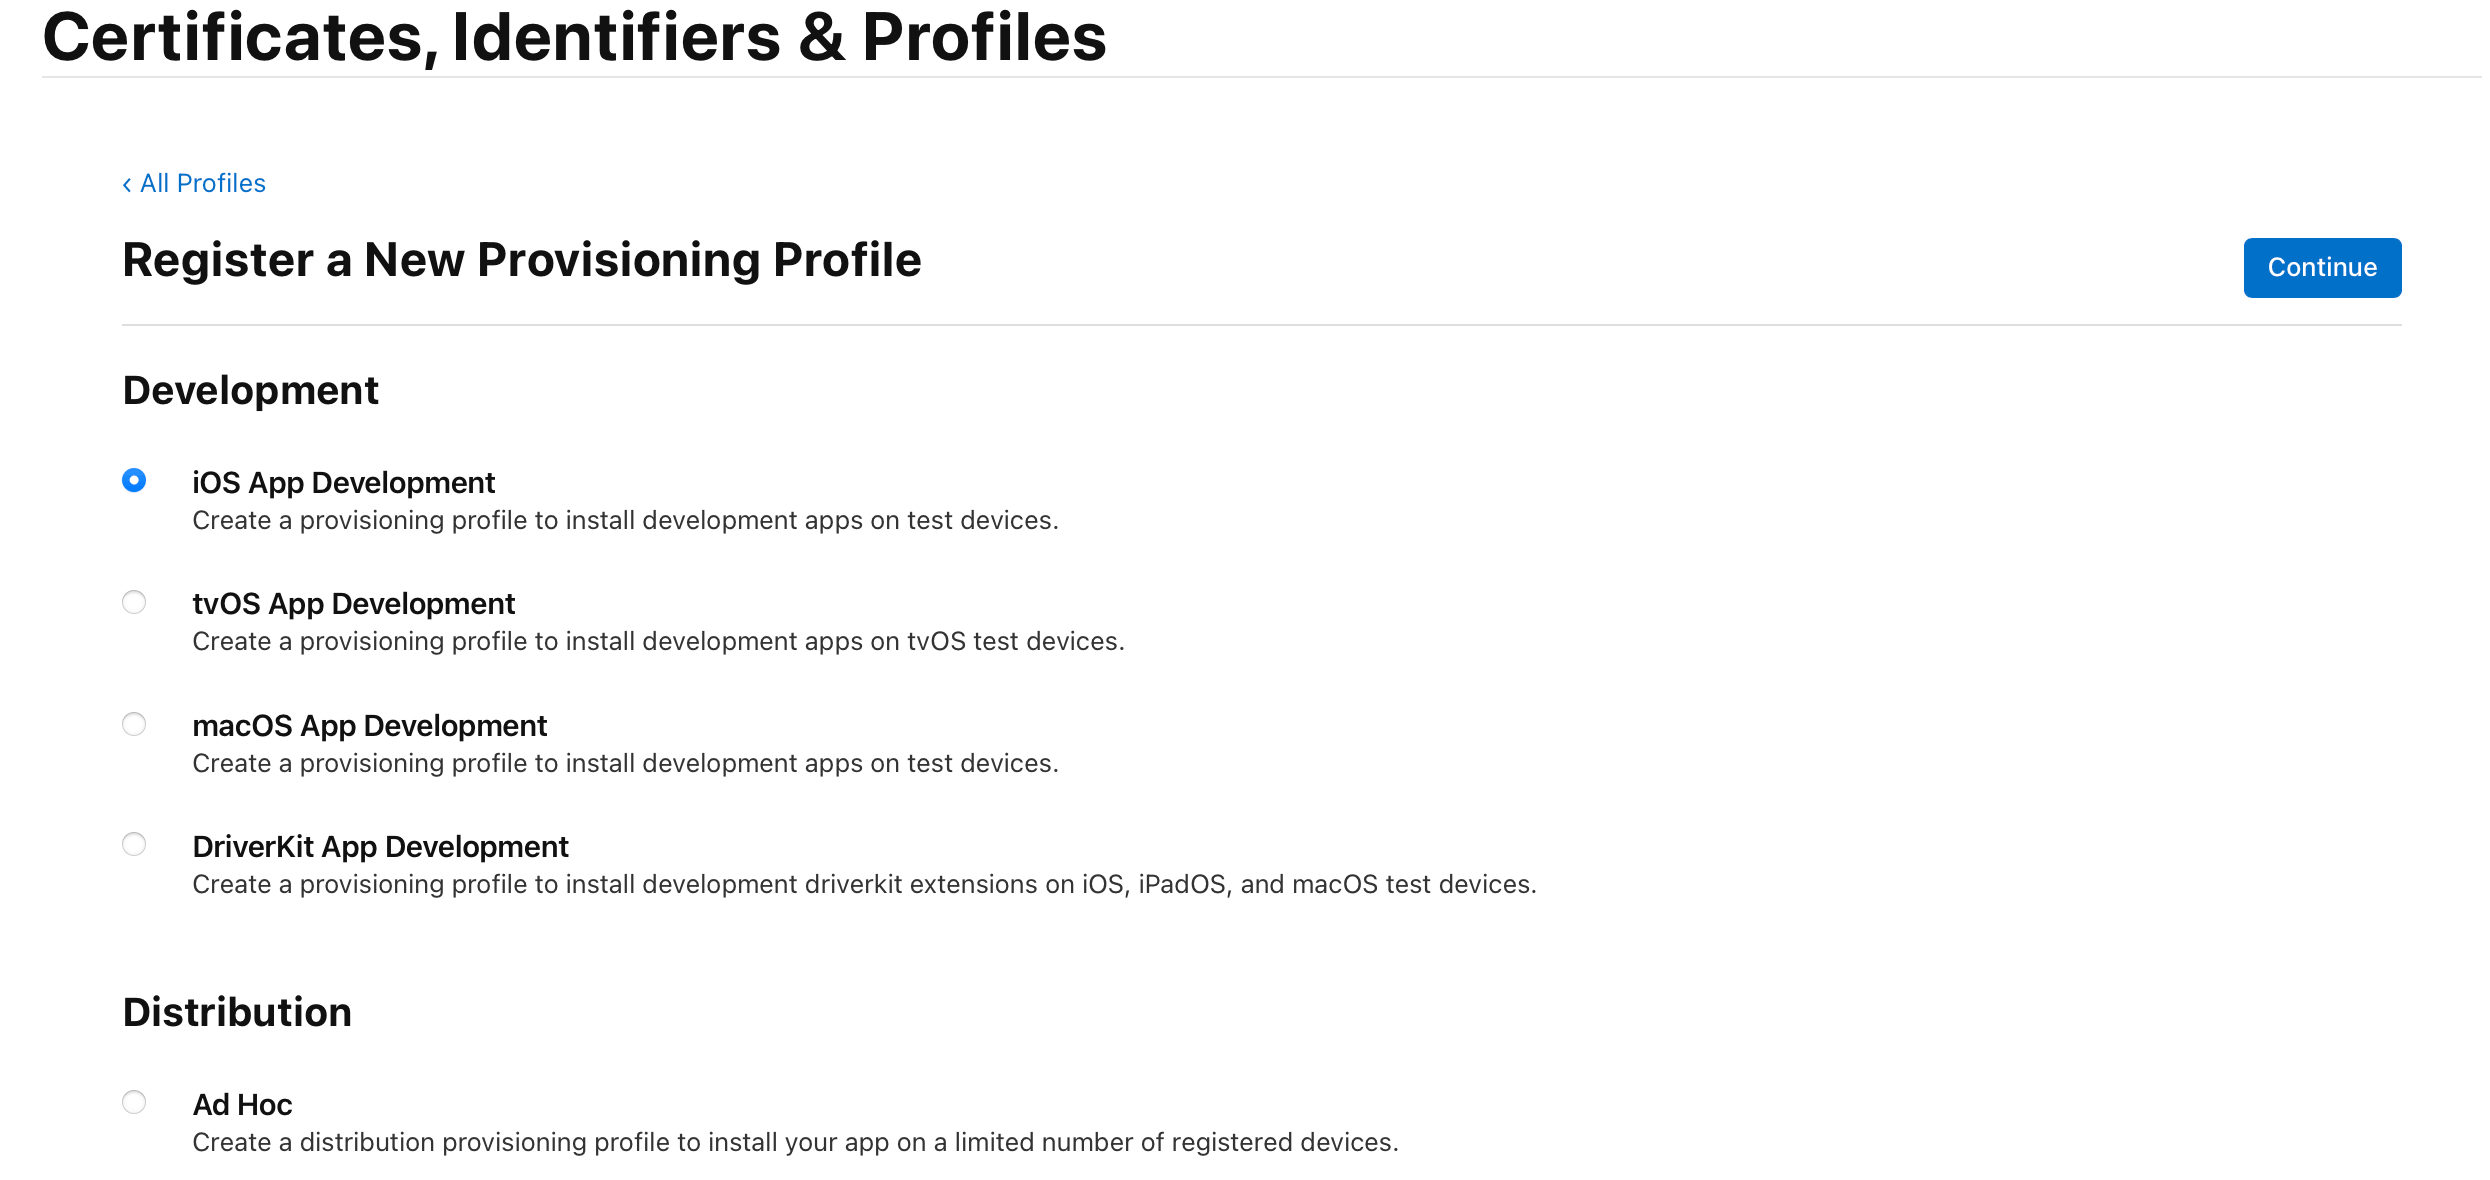Click the driverkit extensions description text
2490x1180 pixels.
click(x=864, y=885)
